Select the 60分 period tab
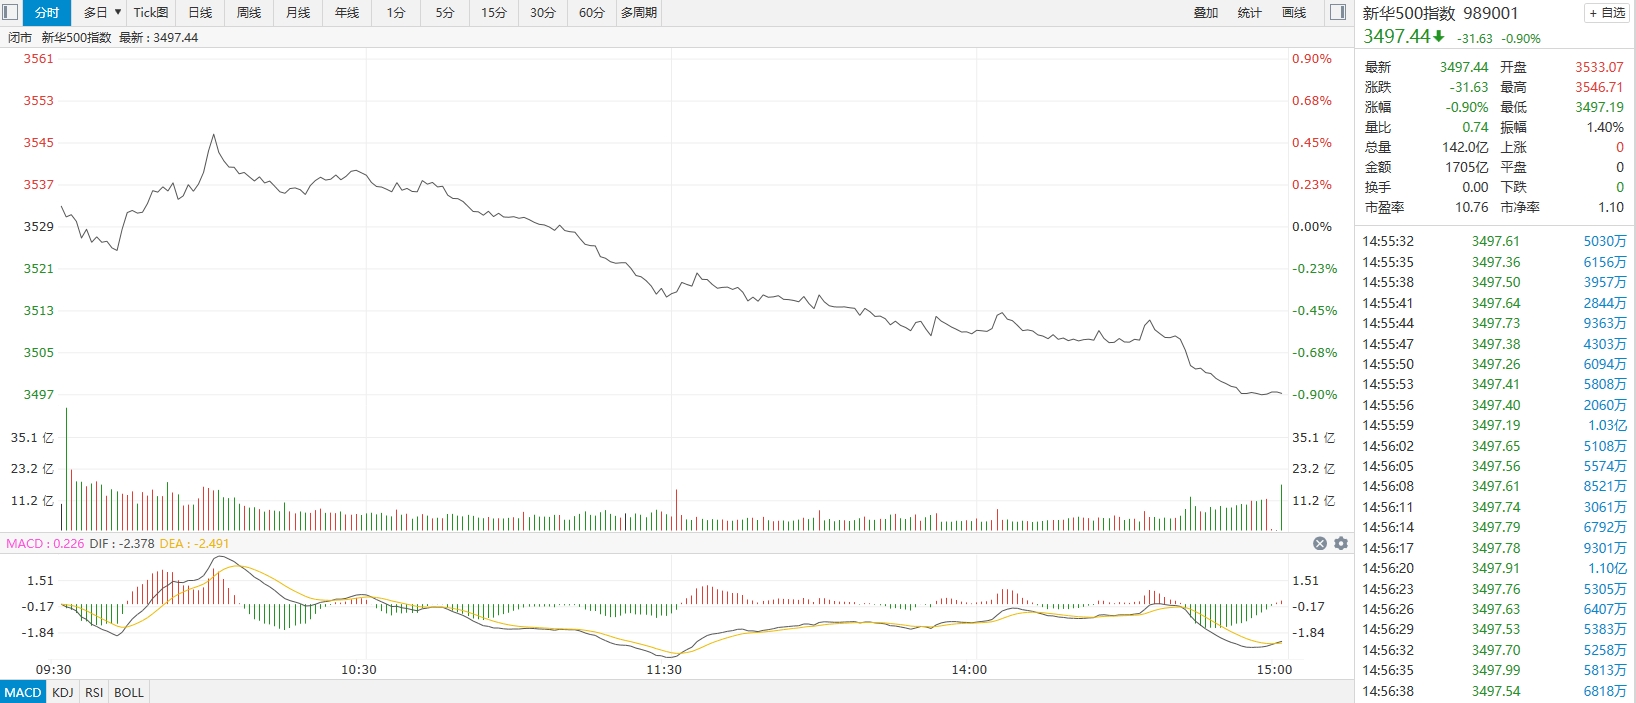Screen dimensions: 1636x703 [592, 13]
